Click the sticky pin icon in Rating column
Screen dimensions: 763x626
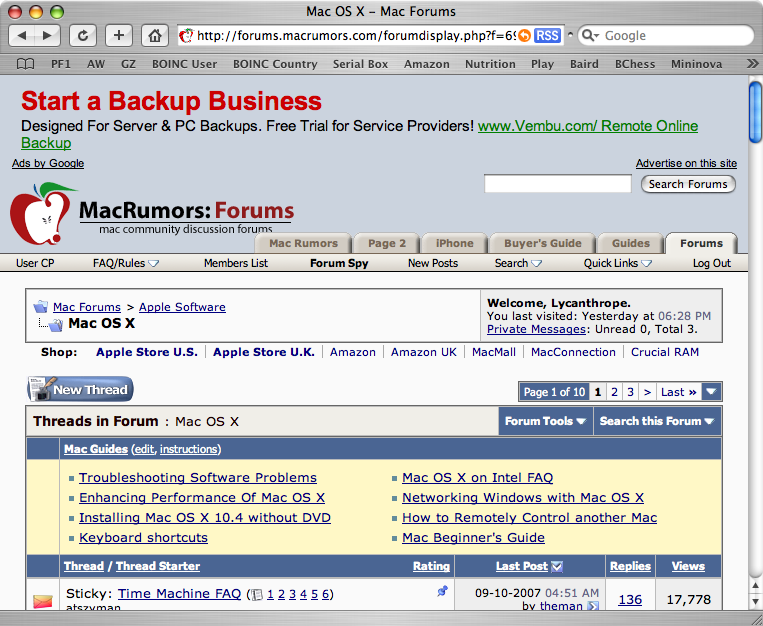[442, 591]
